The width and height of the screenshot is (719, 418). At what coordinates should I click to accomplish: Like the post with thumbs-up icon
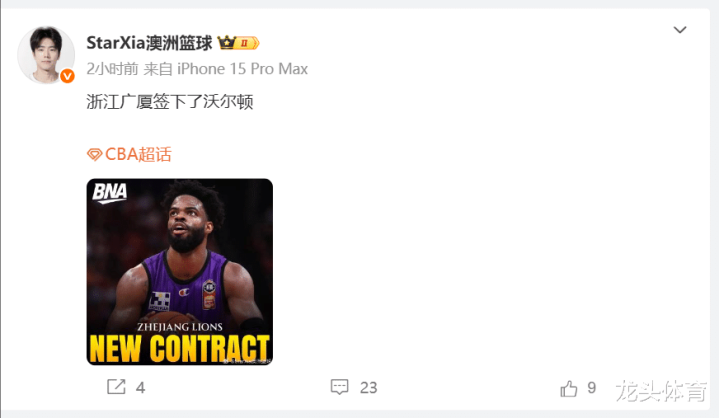(569, 389)
